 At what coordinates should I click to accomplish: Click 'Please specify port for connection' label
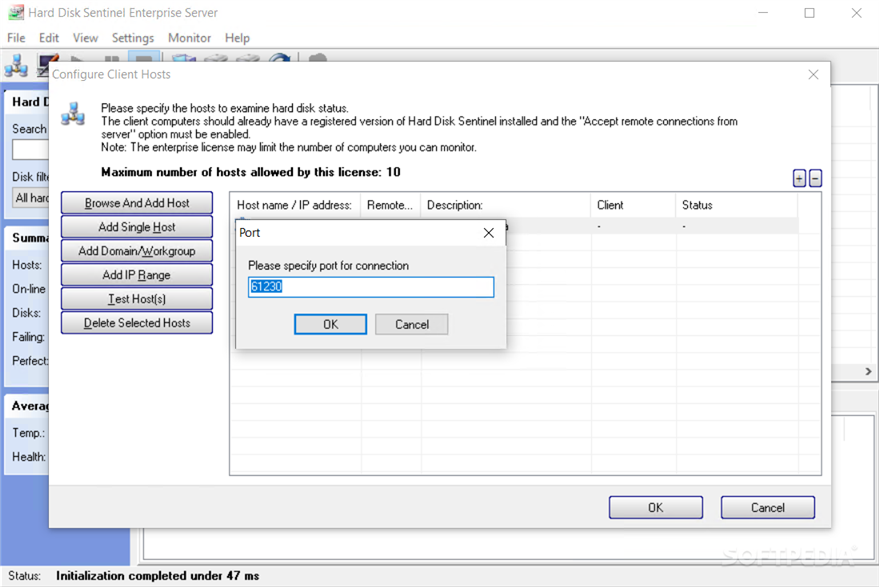tap(329, 266)
